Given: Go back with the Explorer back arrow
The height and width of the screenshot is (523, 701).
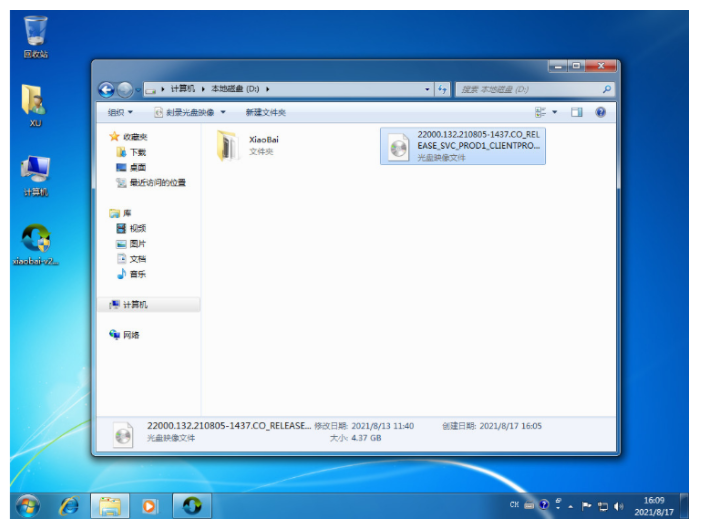Looking at the screenshot, I should tap(106, 90).
